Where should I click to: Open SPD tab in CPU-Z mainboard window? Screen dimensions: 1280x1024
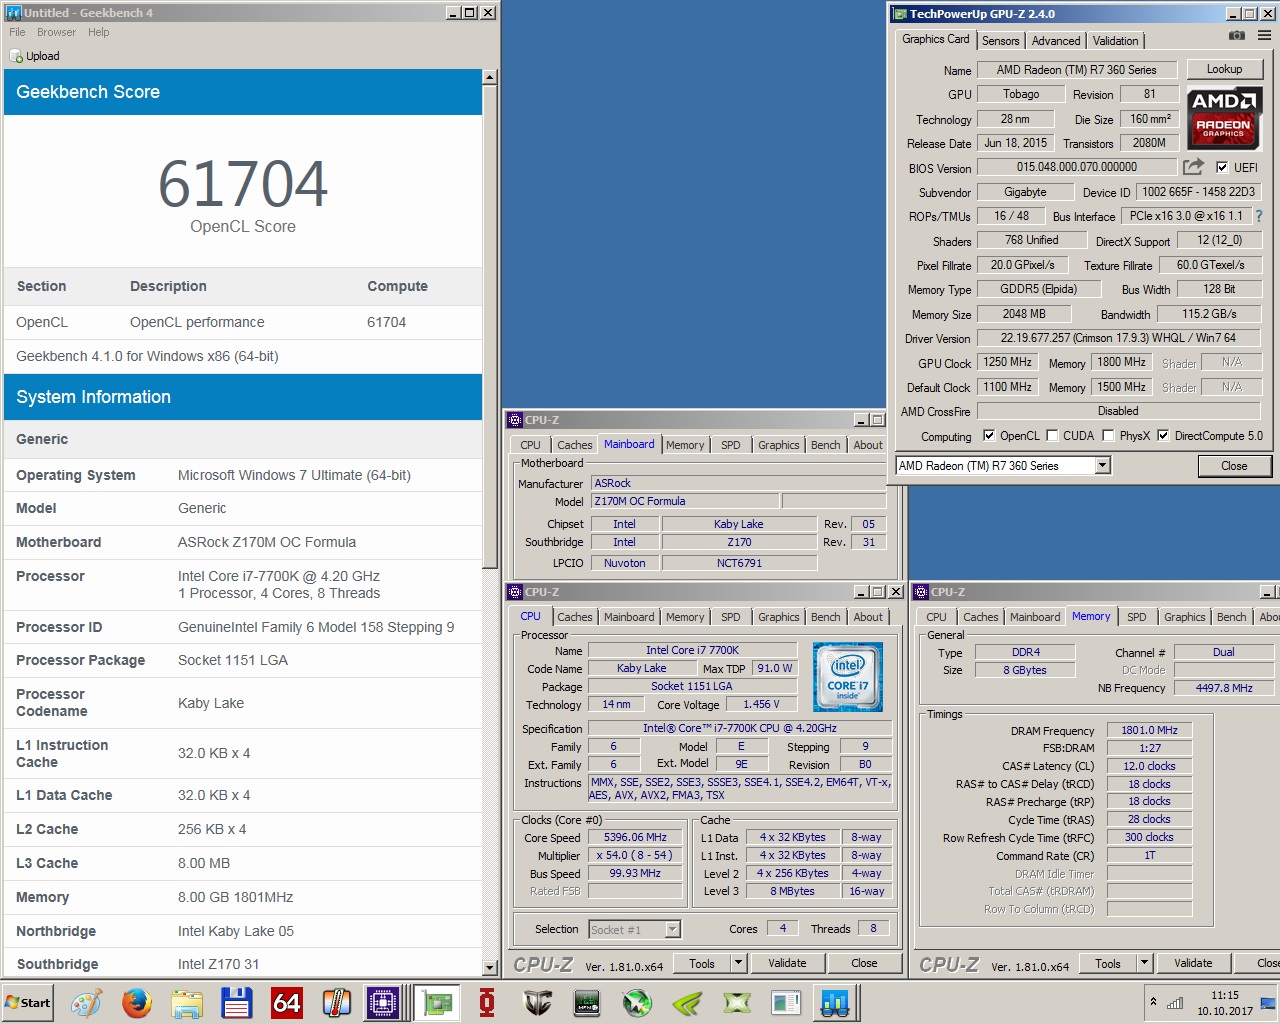731,445
